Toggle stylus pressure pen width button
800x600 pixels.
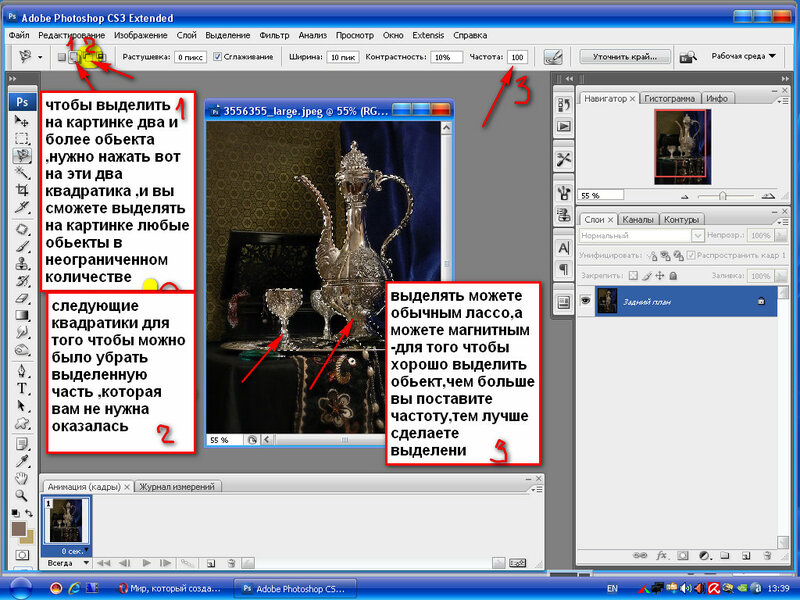[553, 57]
